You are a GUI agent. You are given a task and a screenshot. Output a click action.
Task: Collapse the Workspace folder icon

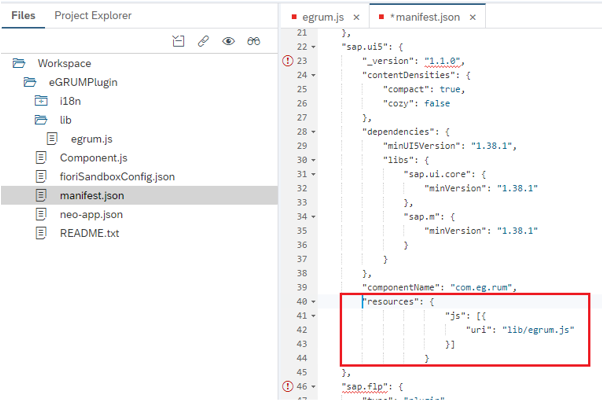18,63
